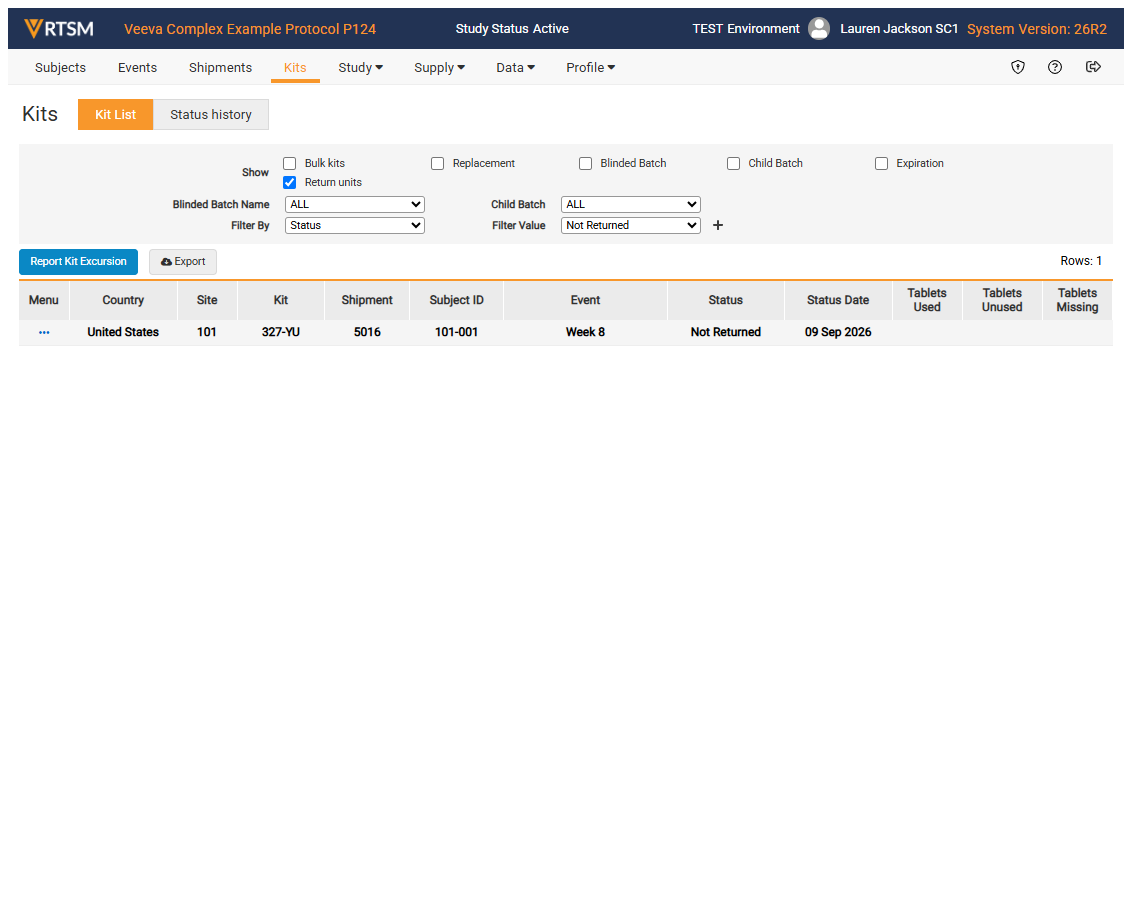Switch to the Kit List tab
1132x920 pixels.
pos(116,115)
